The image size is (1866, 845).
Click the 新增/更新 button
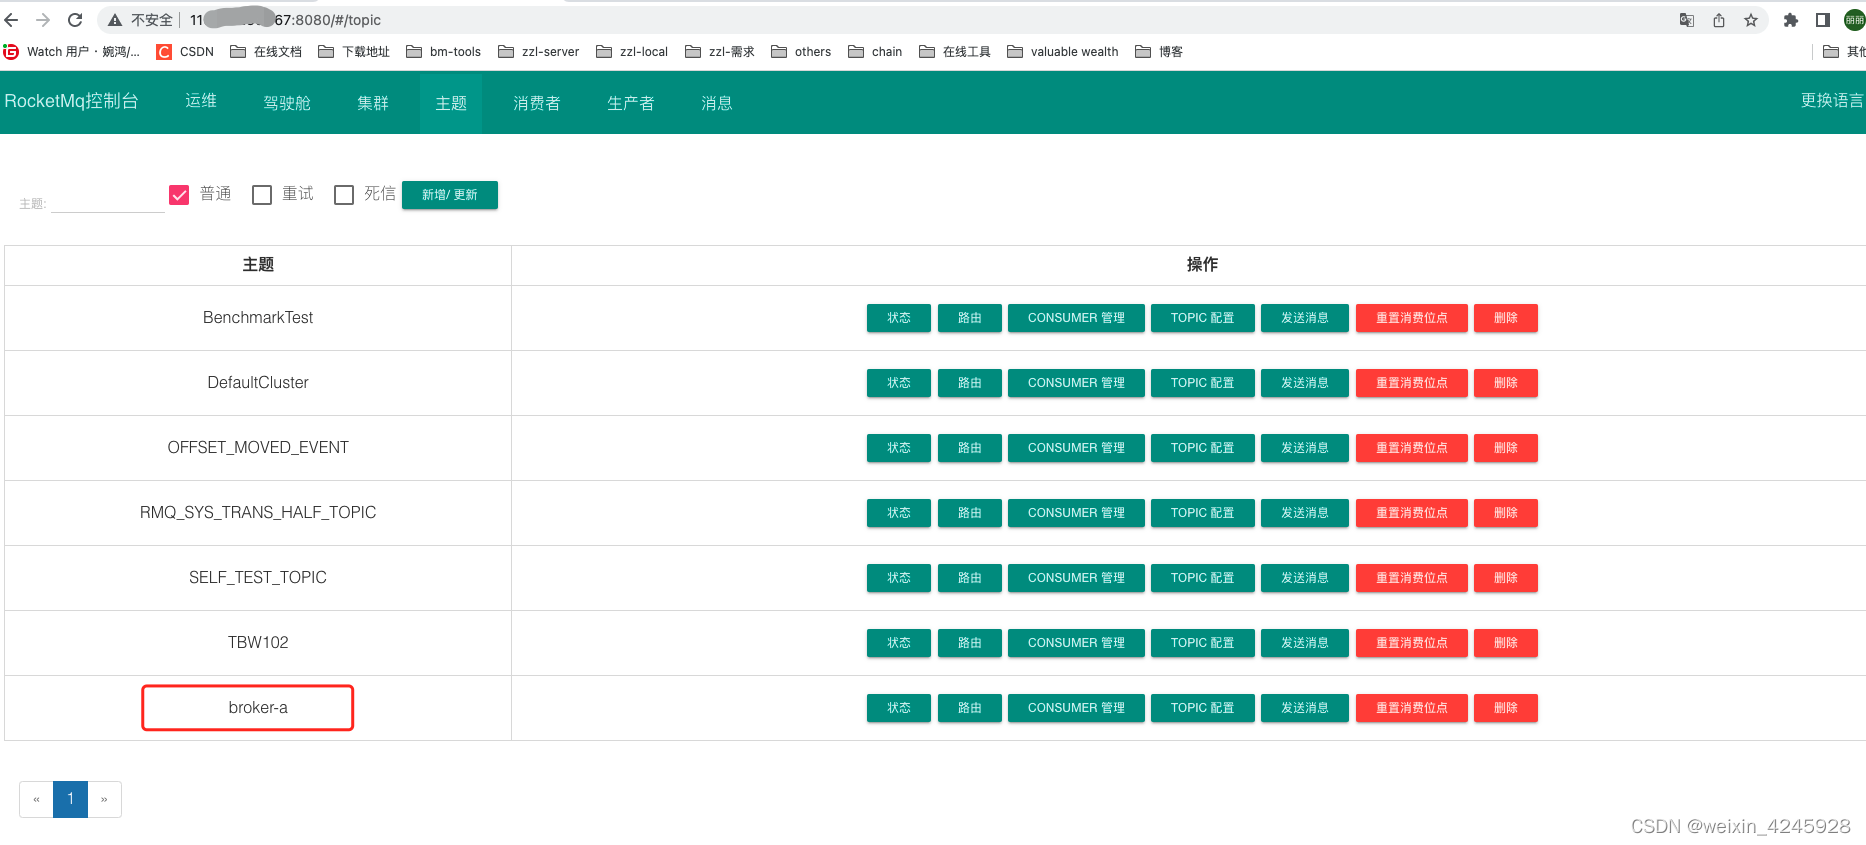[x=450, y=195]
